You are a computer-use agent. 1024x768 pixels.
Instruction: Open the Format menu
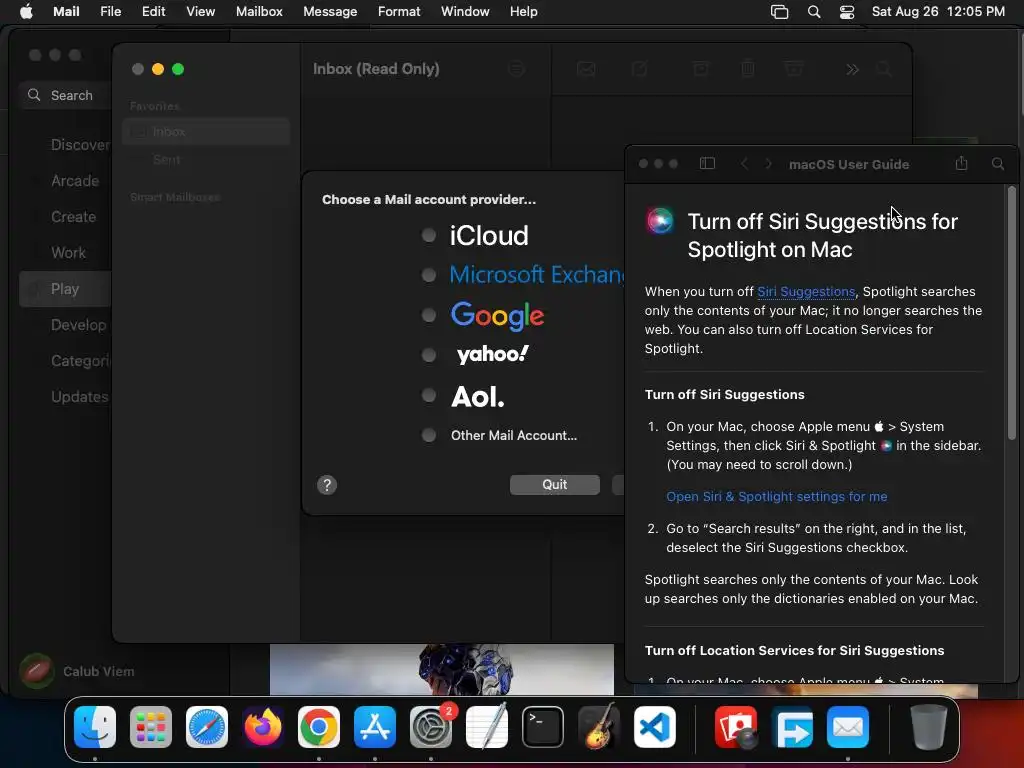point(399,12)
